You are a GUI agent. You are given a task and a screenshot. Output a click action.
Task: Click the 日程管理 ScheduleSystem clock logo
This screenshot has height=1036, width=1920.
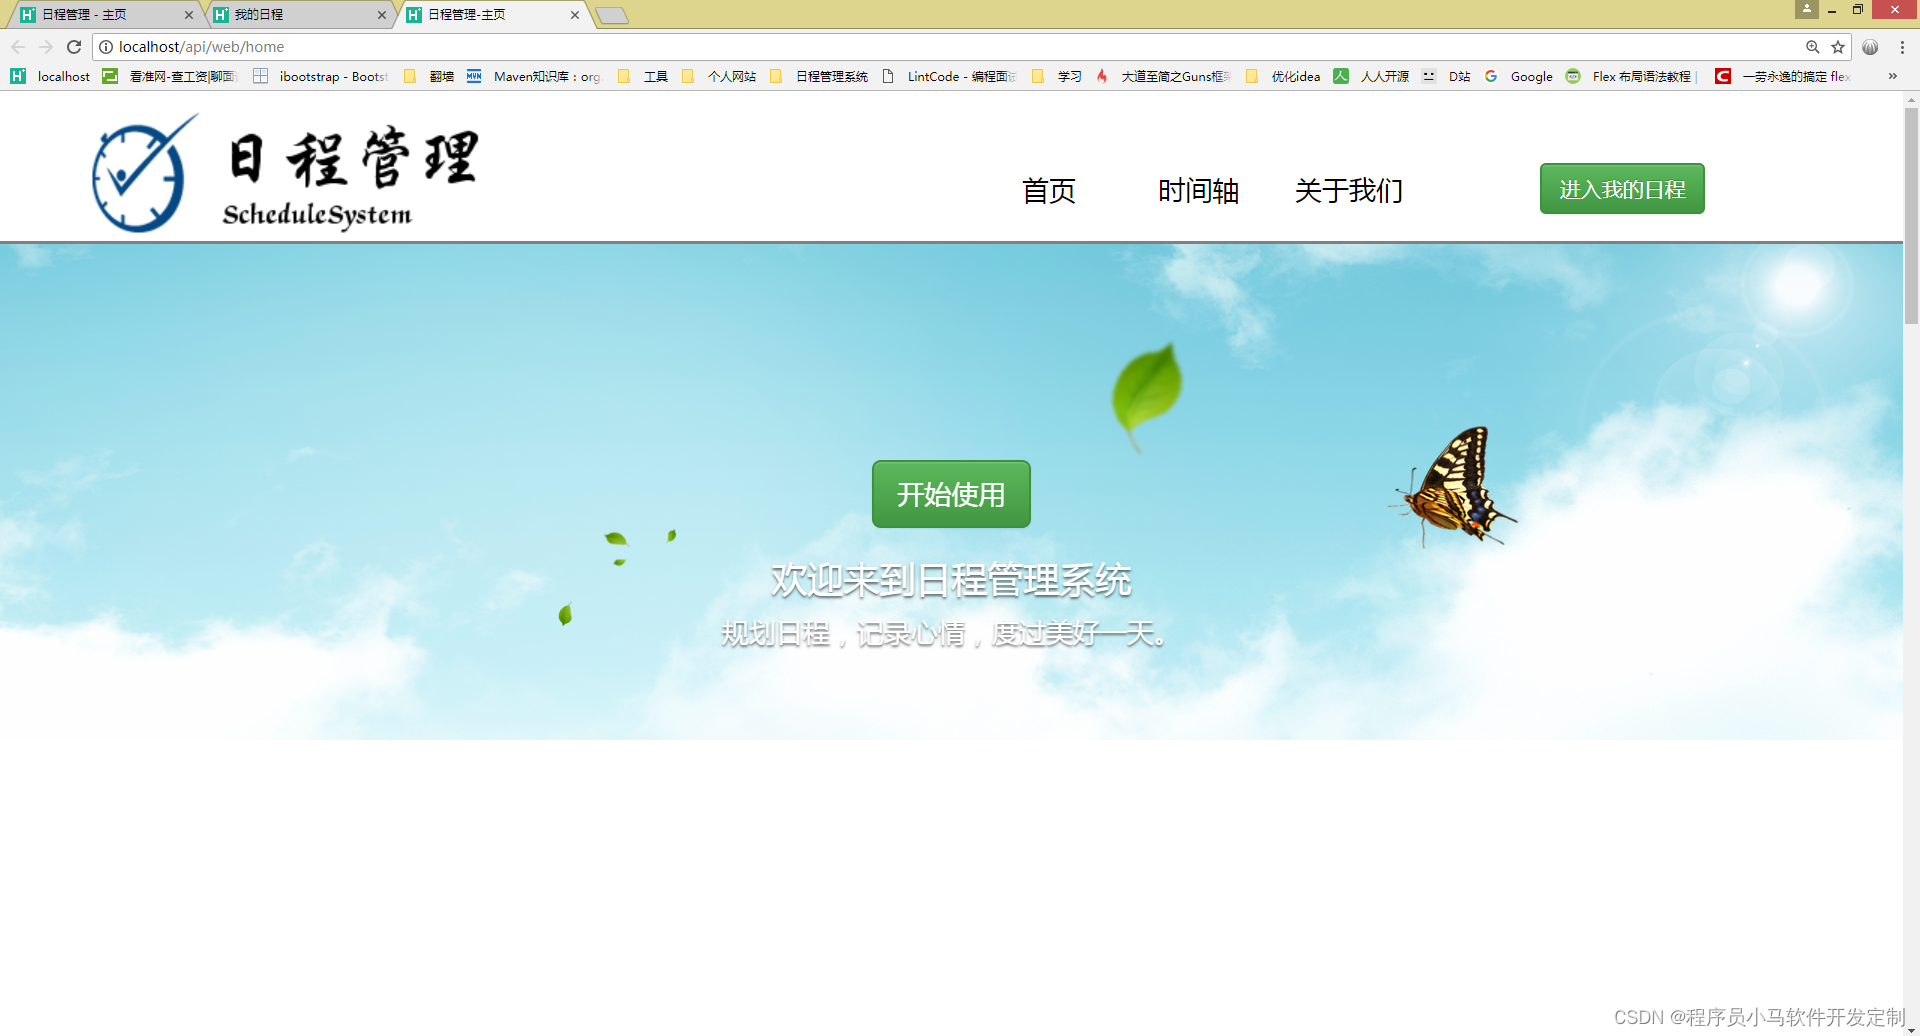[x=140, y=172]
